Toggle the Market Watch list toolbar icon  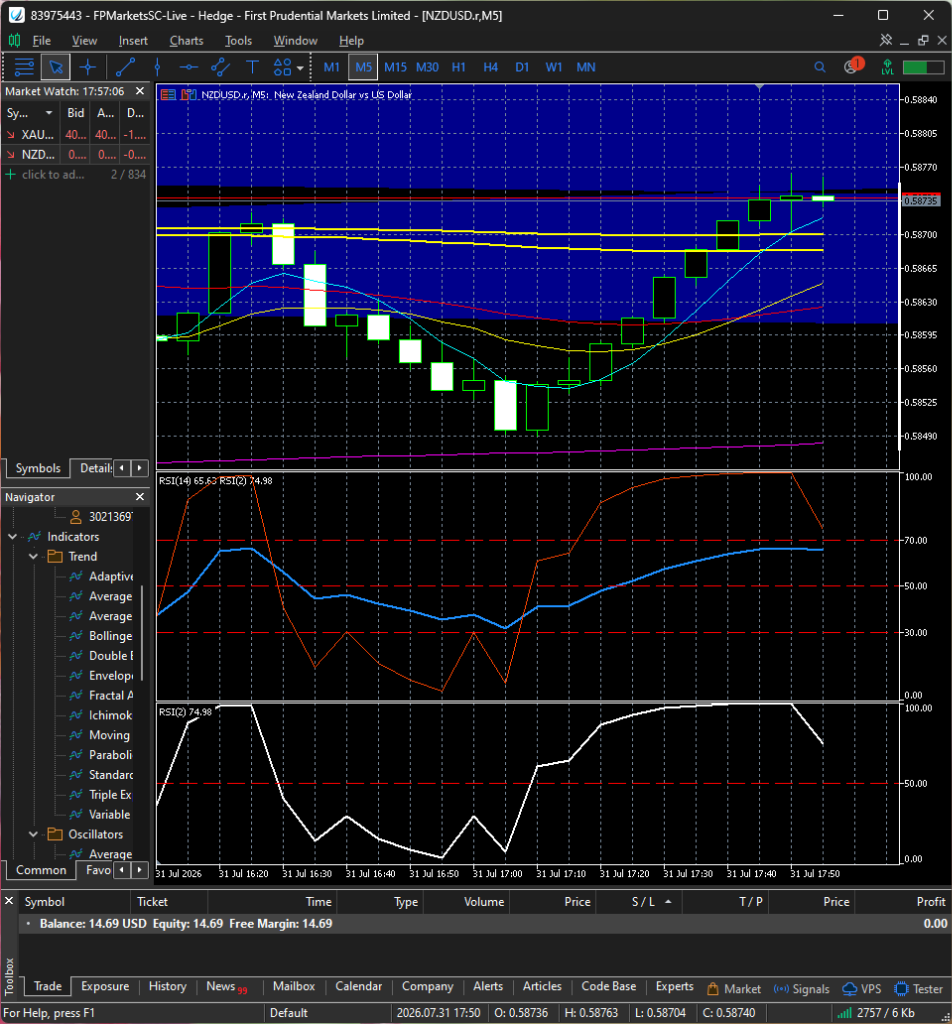24,67
